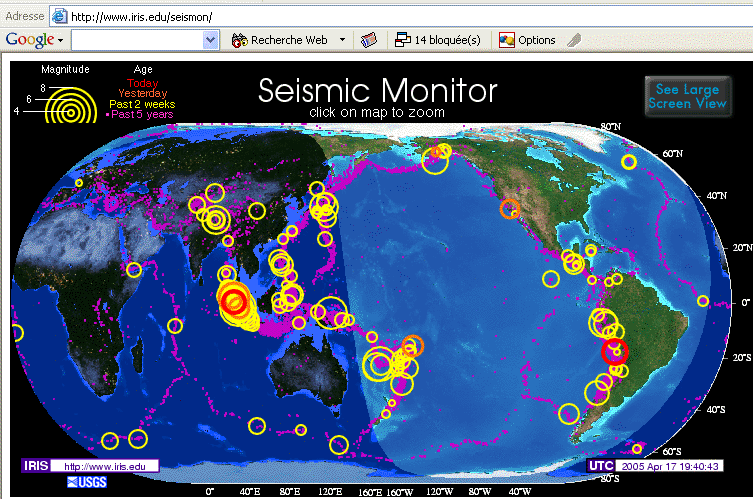753x499 pixels.
Task: Open the Recherche Web dropdown arrow
Action: [x=342, y=40]
